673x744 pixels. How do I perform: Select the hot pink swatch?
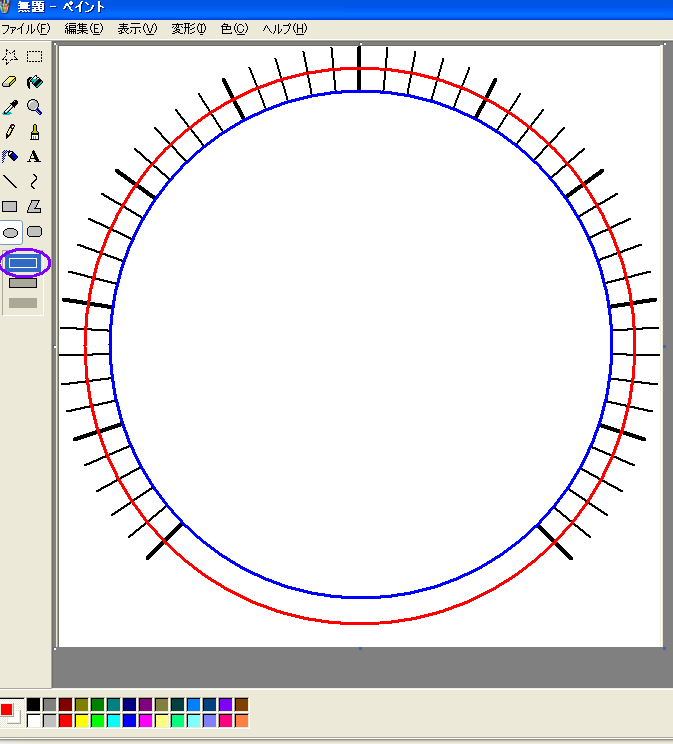(225, 721)
